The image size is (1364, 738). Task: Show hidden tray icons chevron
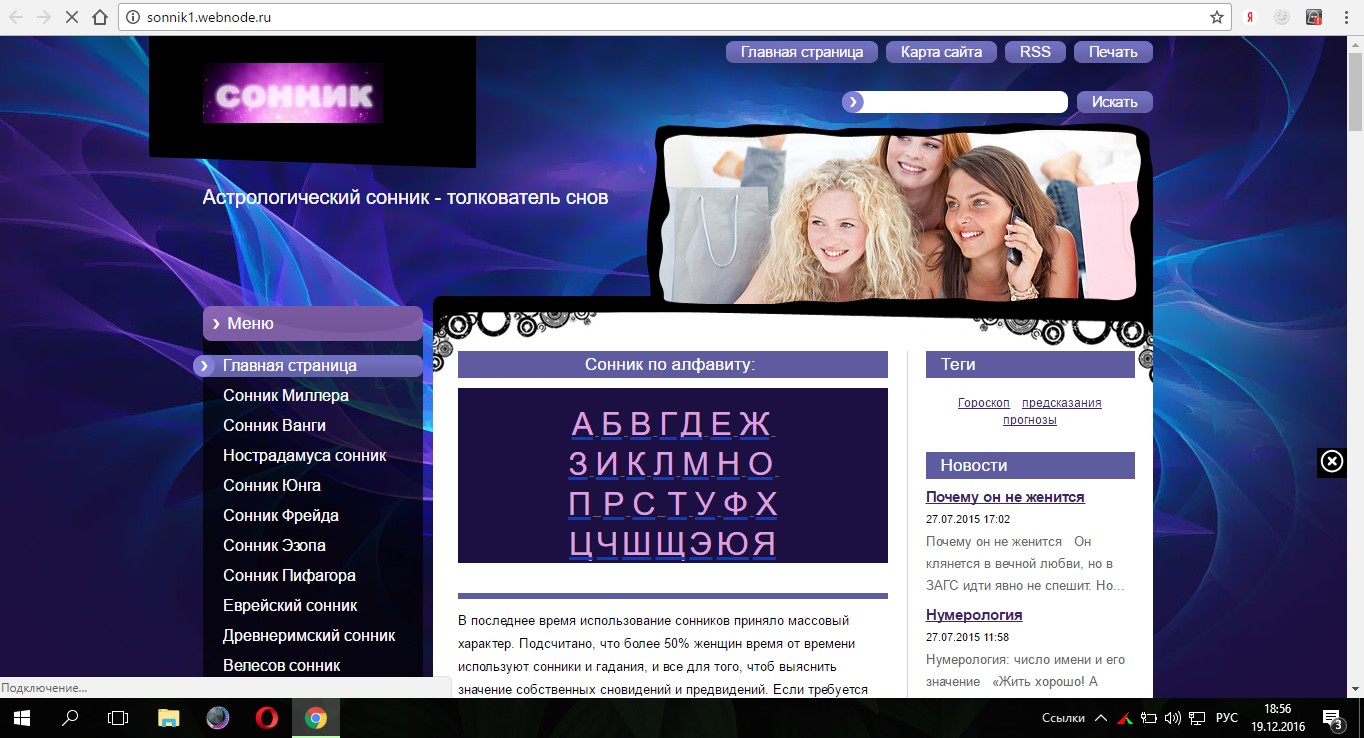click(x=1101, y=717)
